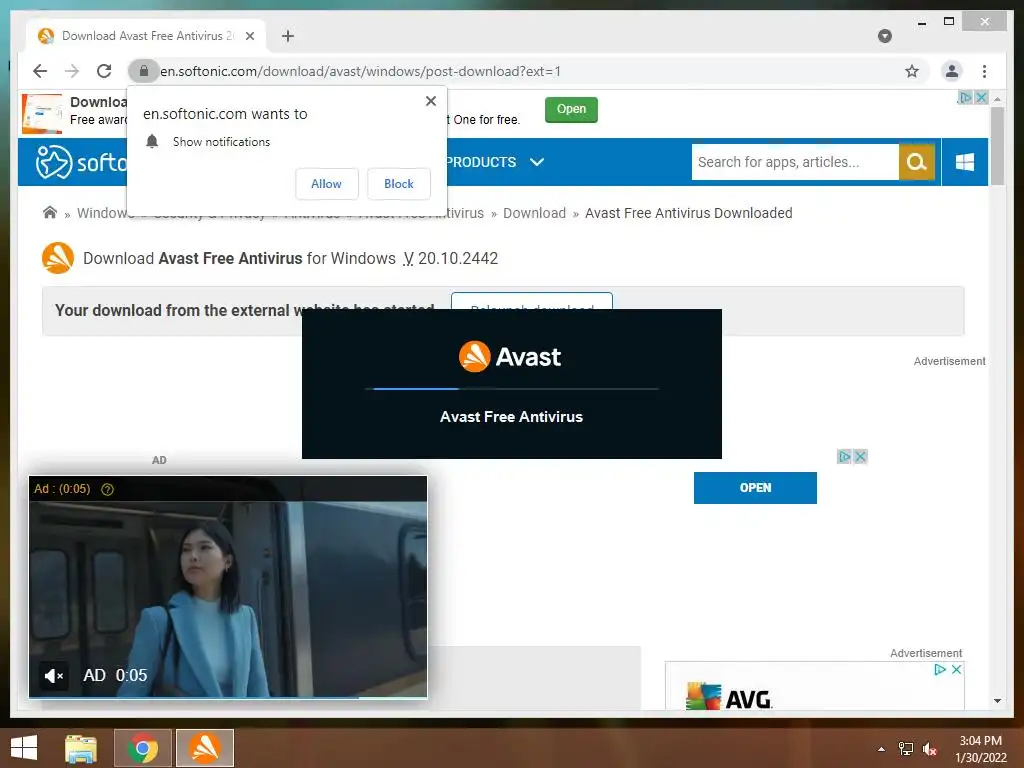Screen dimensions: 1024x768
Task: Open AdChoices info on top banner
Action: [x=965, y=97]
